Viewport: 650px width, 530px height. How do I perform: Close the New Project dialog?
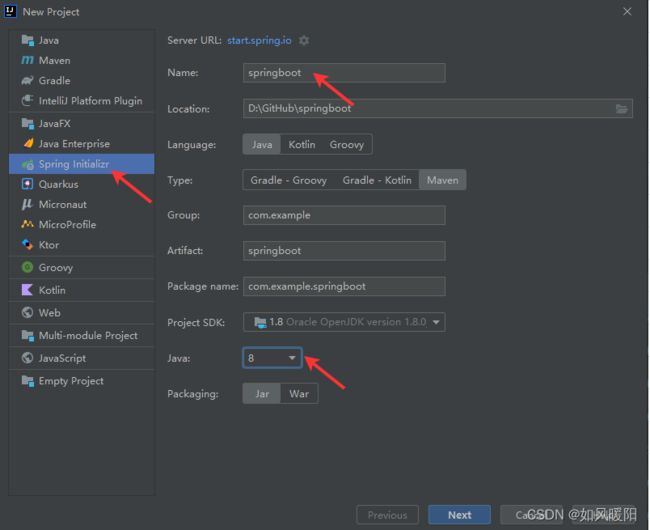pyautogui.click(x=627, y=12)
